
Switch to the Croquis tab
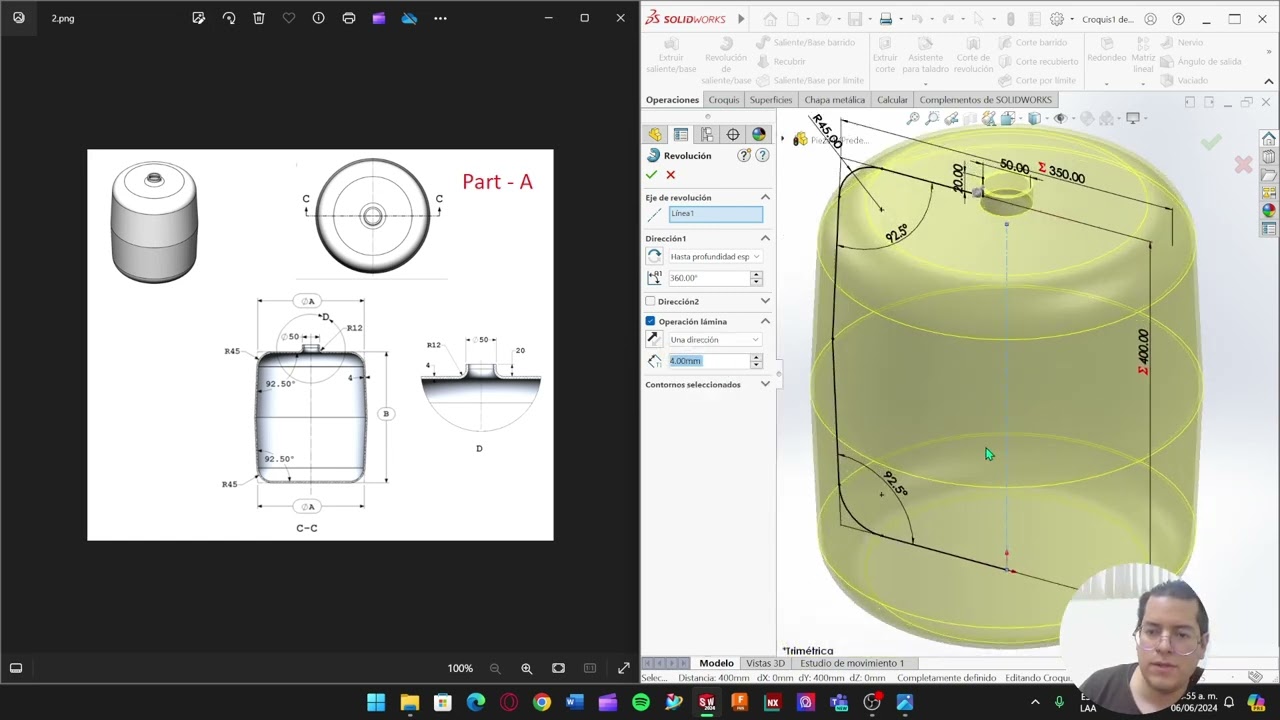click(724, 100)
